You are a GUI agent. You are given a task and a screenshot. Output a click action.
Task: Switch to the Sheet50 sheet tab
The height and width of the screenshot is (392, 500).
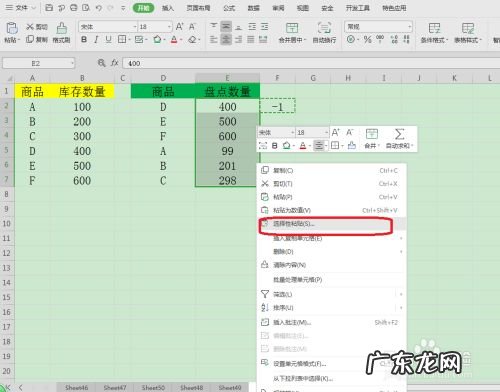[x=153, y=387]
